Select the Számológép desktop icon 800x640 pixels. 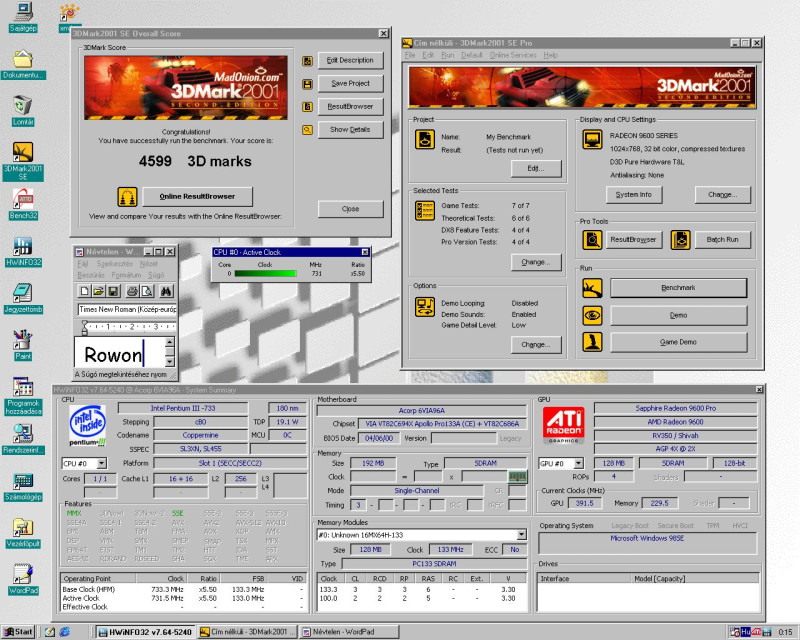coord(23,487)
